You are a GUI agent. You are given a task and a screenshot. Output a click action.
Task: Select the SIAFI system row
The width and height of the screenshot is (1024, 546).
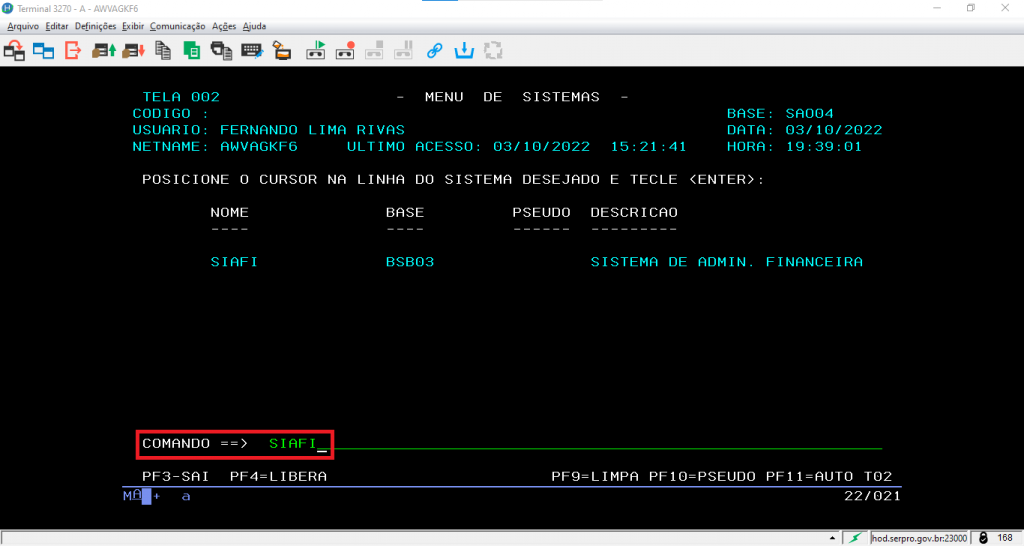(234, 262)
